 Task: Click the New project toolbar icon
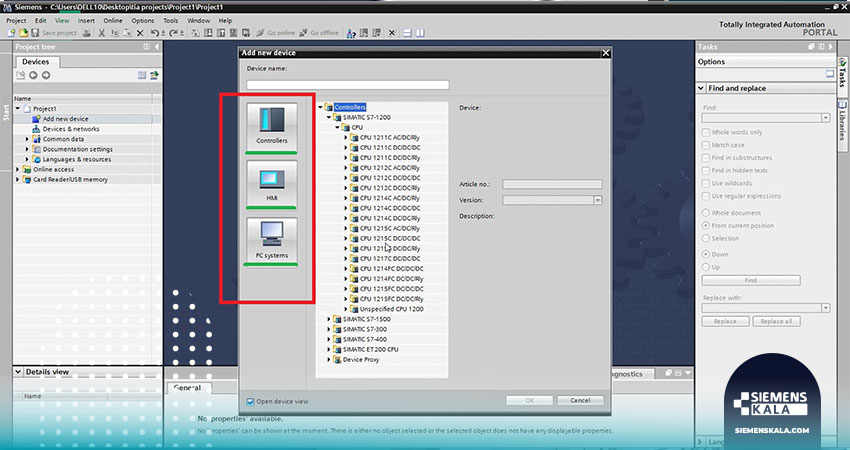click(11, 33)
